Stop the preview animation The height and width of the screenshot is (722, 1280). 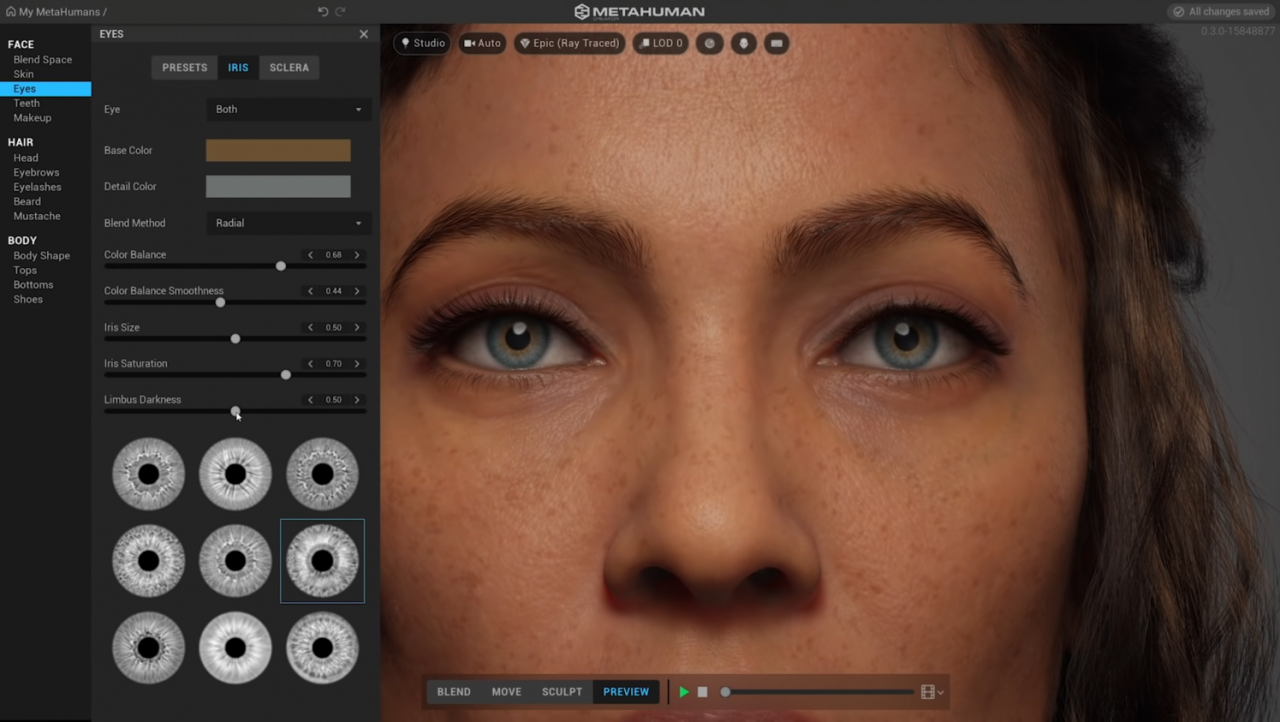(x=703, y=692)
